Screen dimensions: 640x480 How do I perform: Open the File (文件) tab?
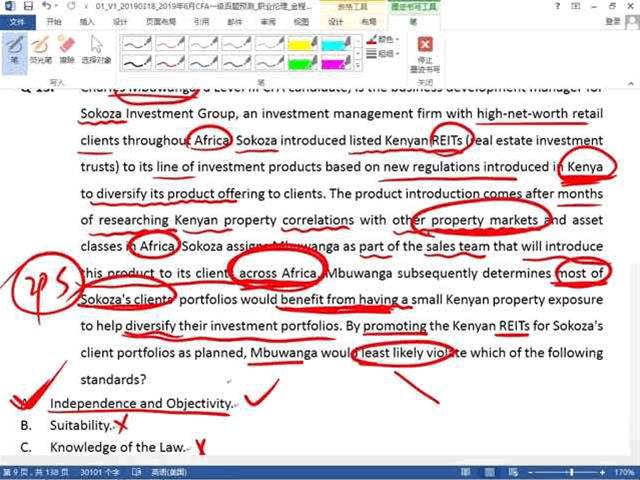coord(17,22)
